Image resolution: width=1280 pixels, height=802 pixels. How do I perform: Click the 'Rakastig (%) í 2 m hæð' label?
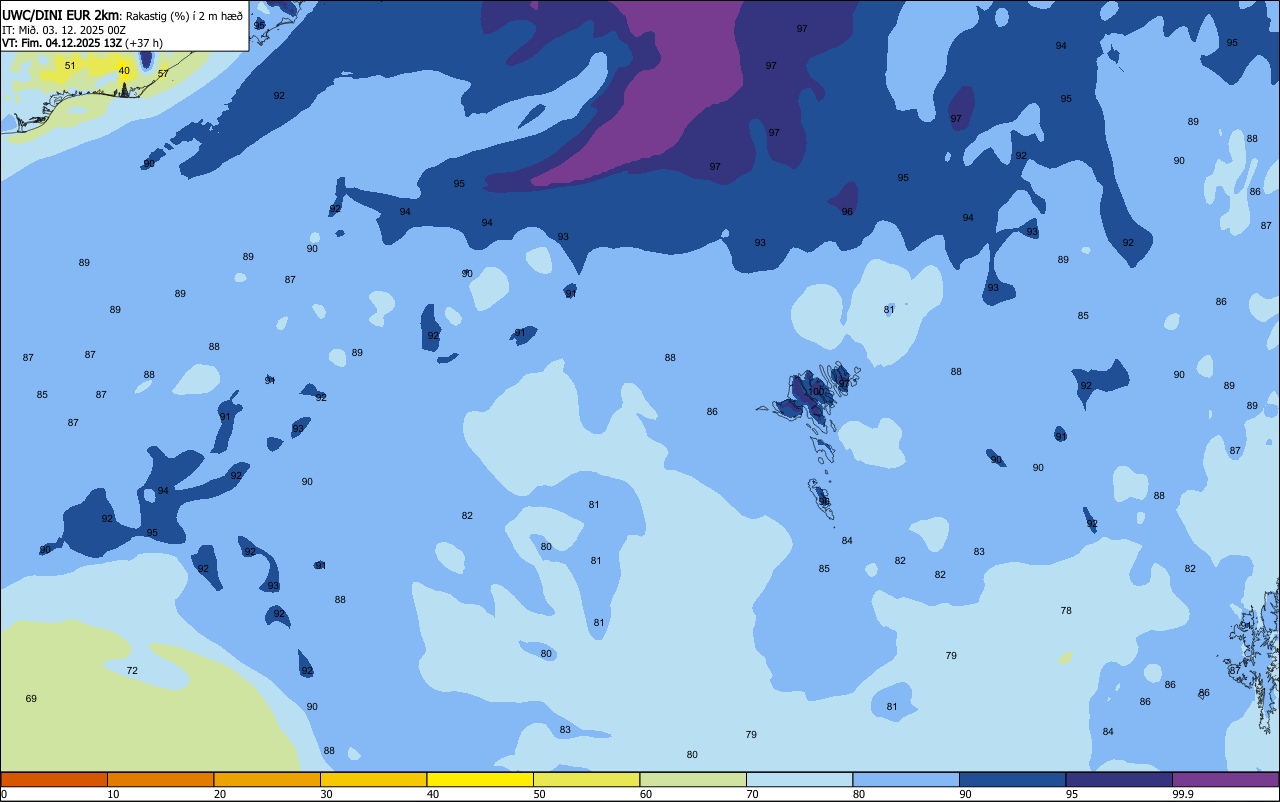pos(184,15)
